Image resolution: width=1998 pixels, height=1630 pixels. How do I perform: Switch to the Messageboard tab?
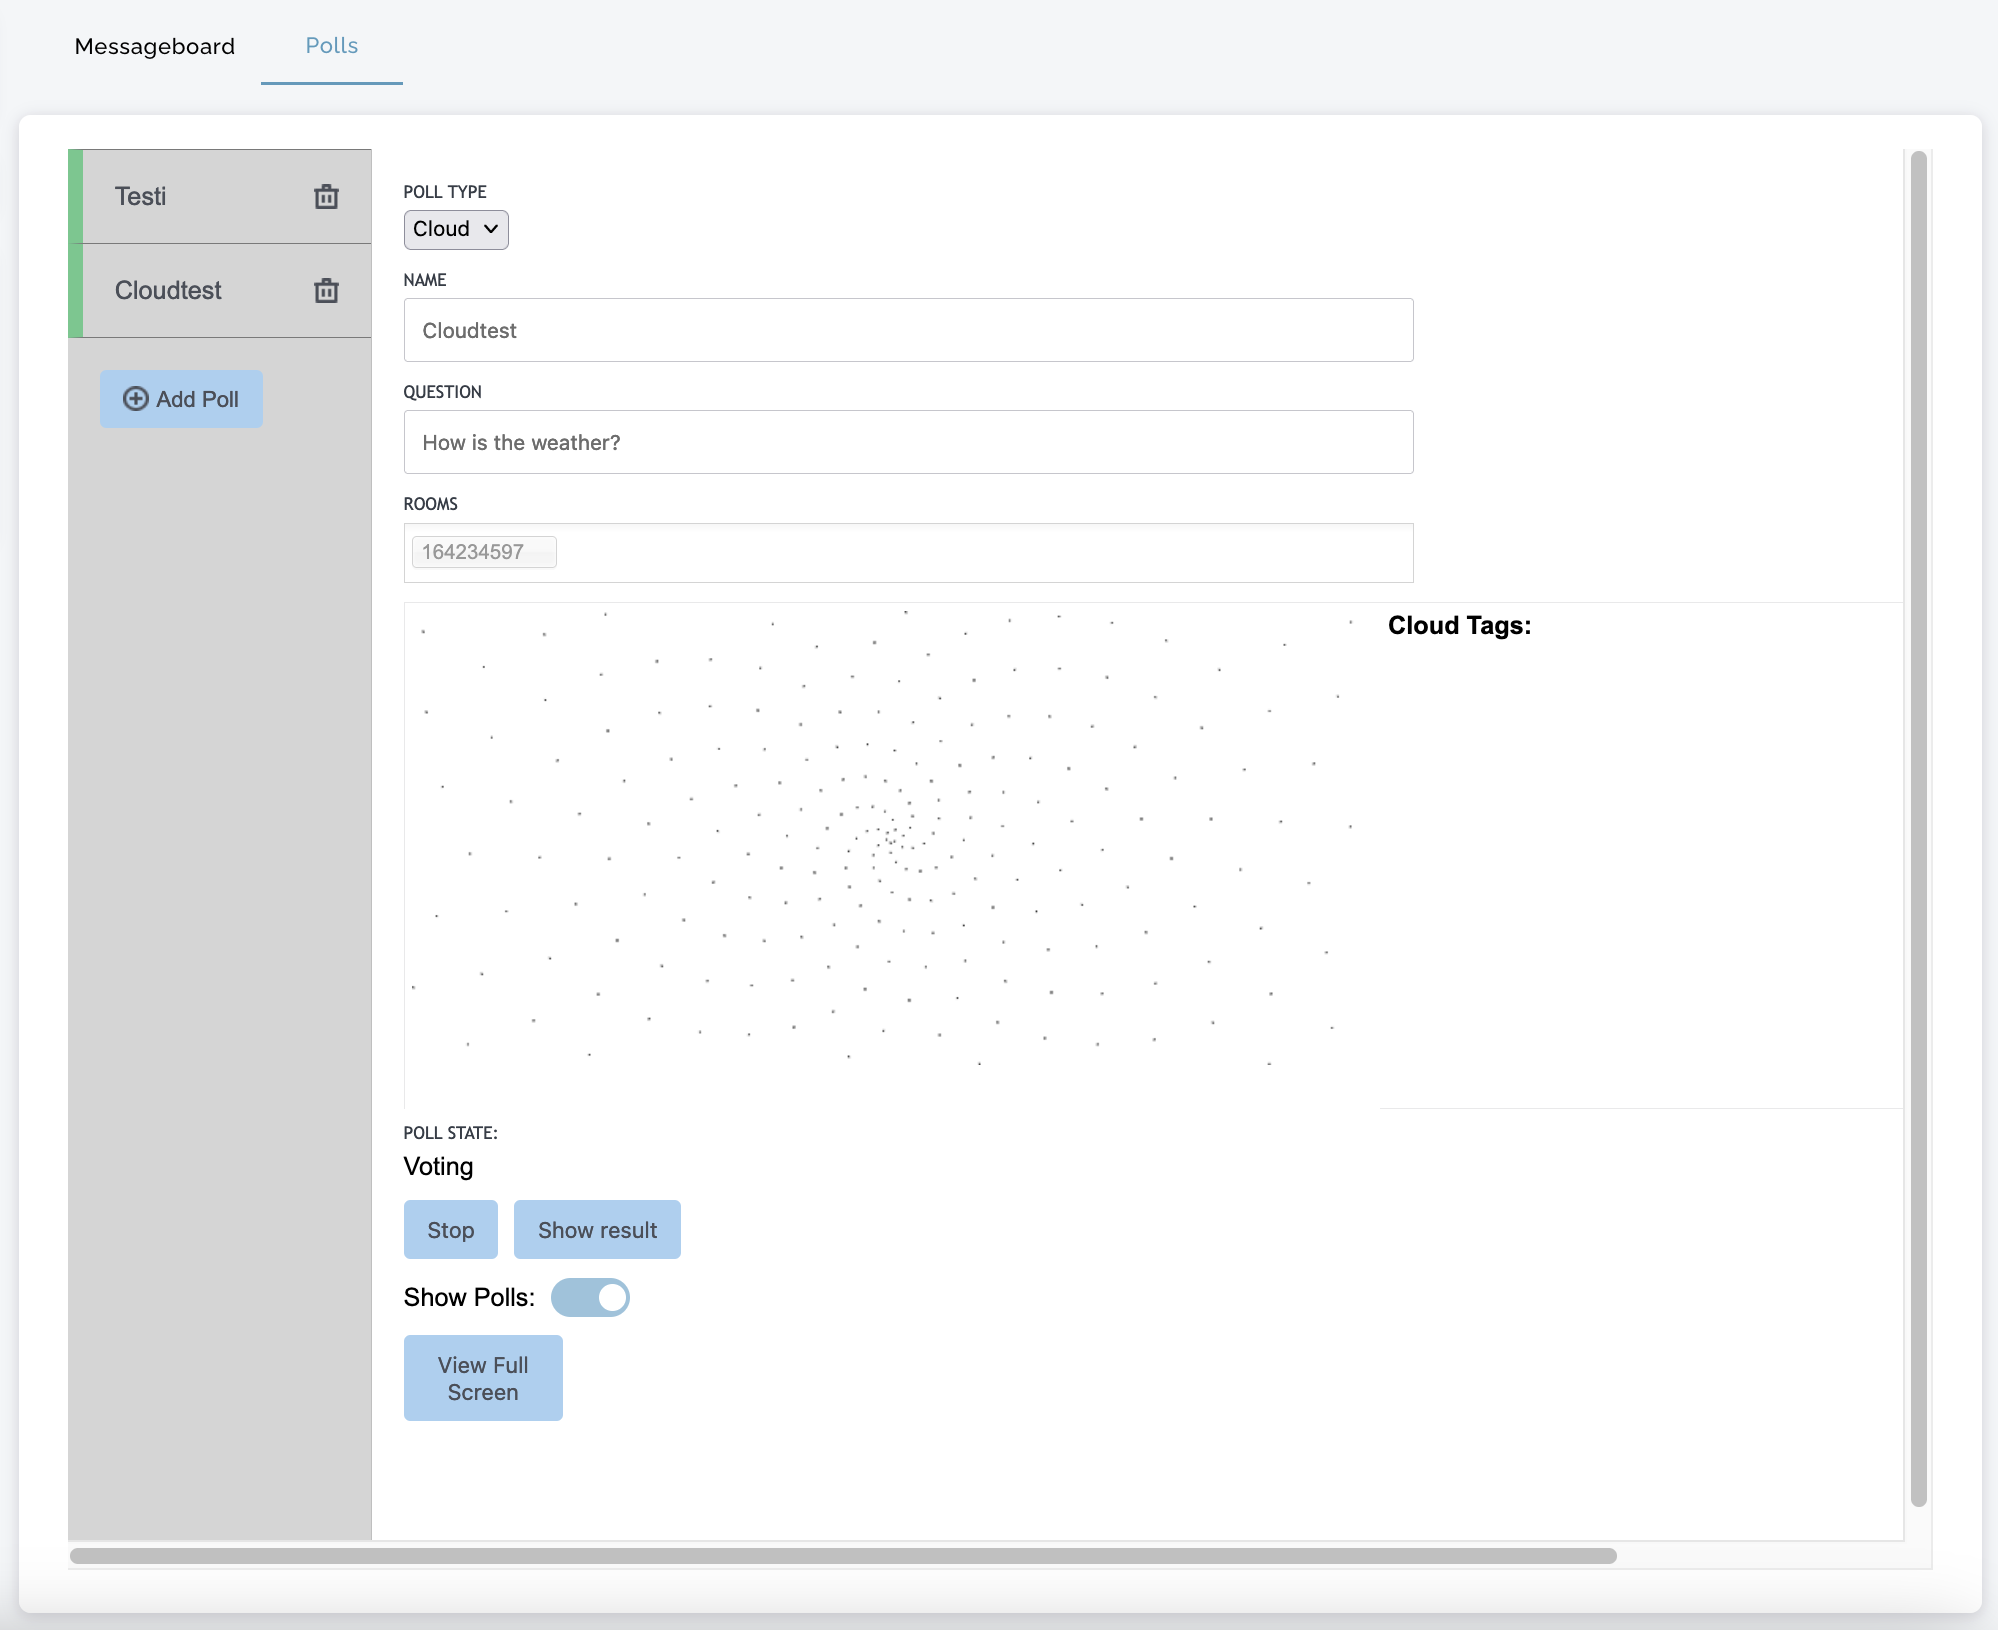(155, 46)
